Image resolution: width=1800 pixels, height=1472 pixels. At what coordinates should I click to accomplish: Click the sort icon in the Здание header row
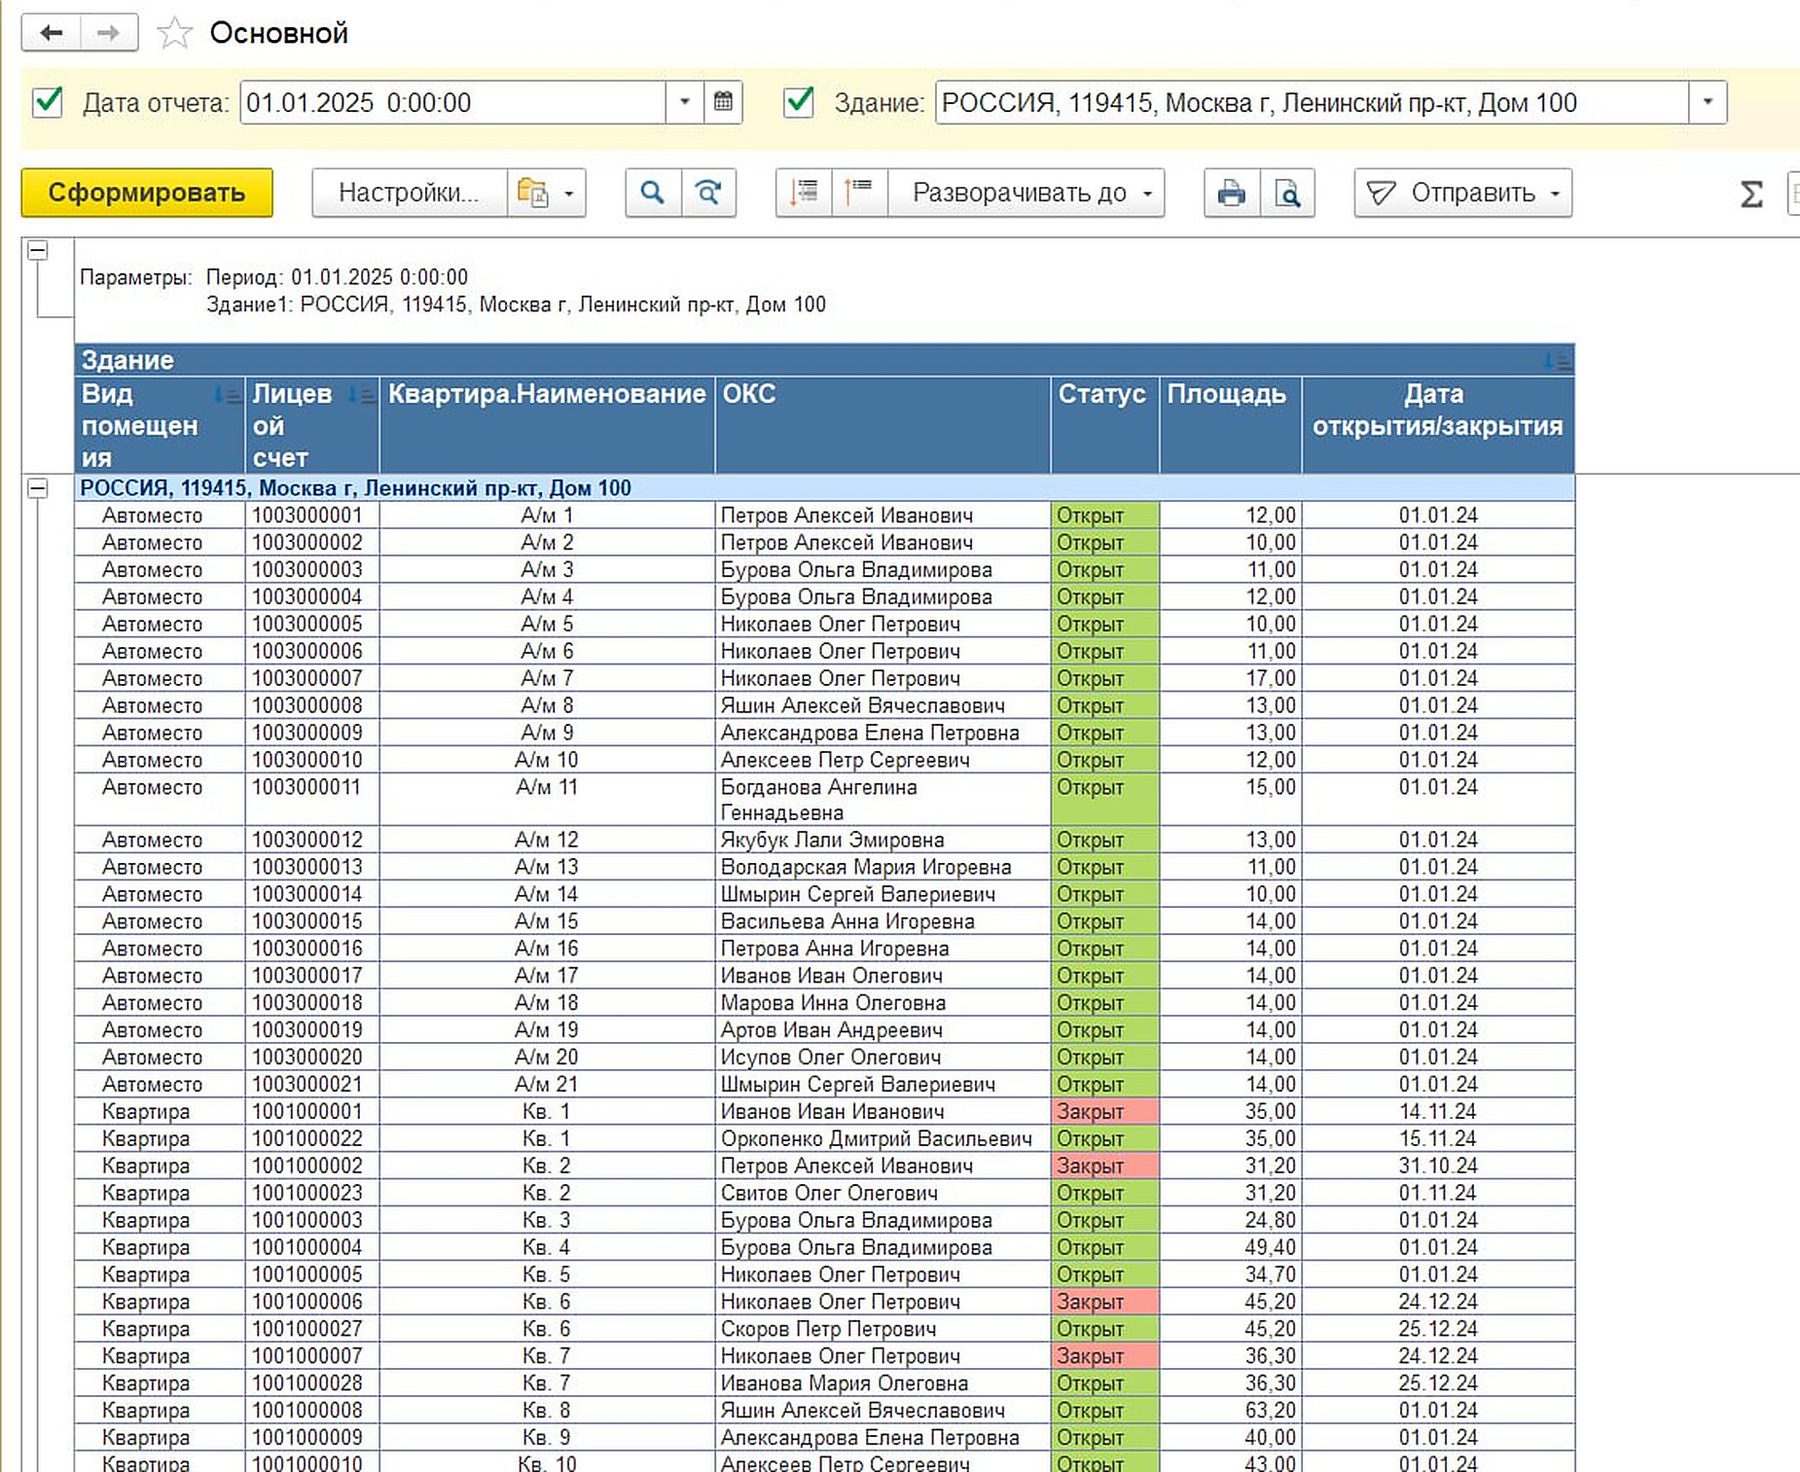point(1557,361)
